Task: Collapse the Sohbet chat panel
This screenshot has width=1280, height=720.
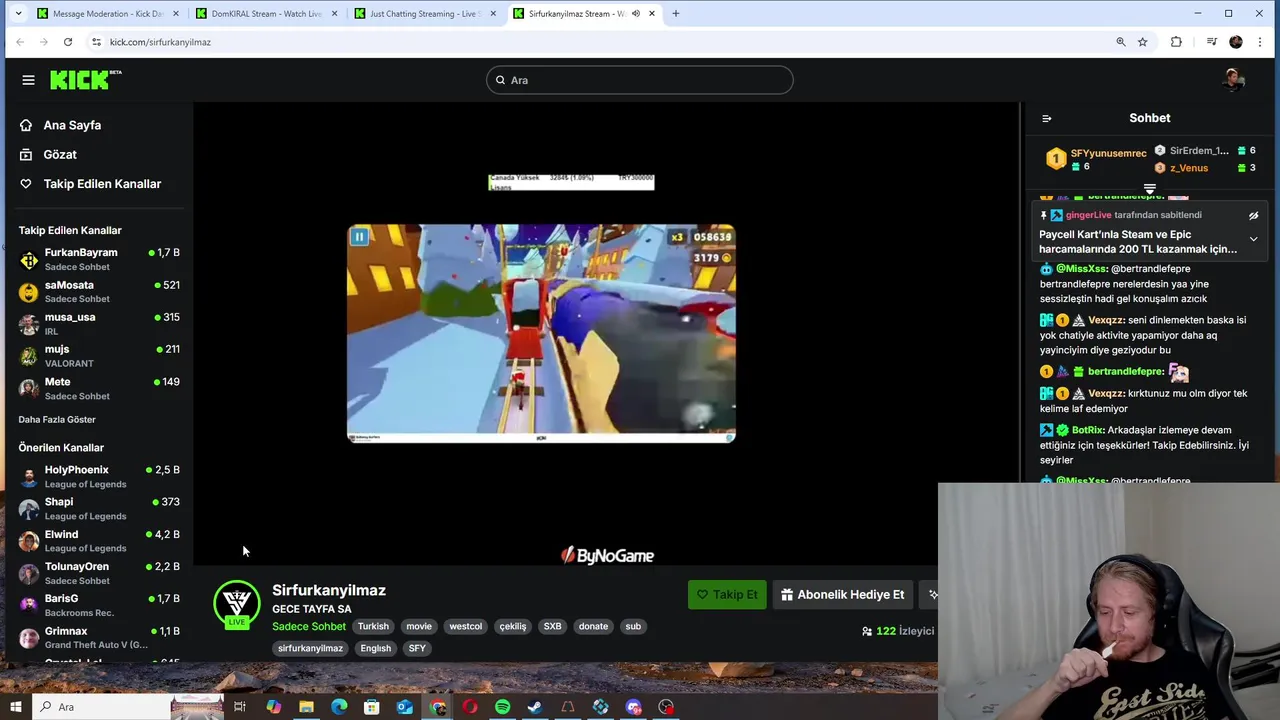Action: pyautogui.click(x=1047, y=118)
